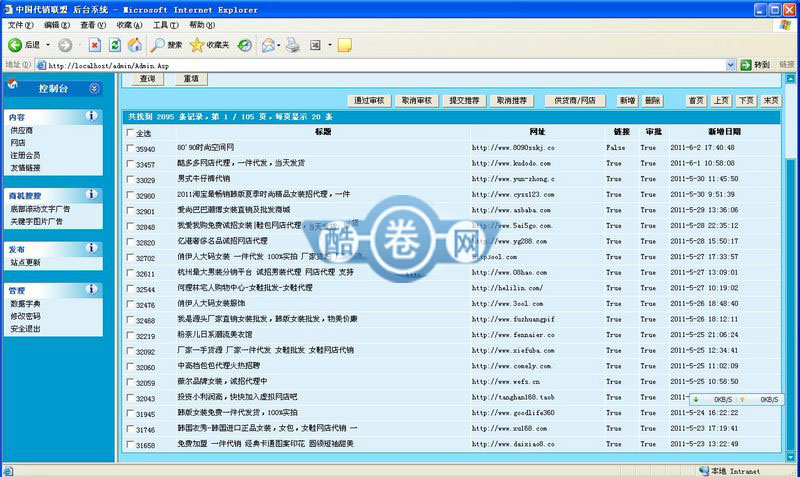Viewport: 800px width, 477px height.
Task: Click the green 转到 go arrow icon
Action: coord(746,65)
